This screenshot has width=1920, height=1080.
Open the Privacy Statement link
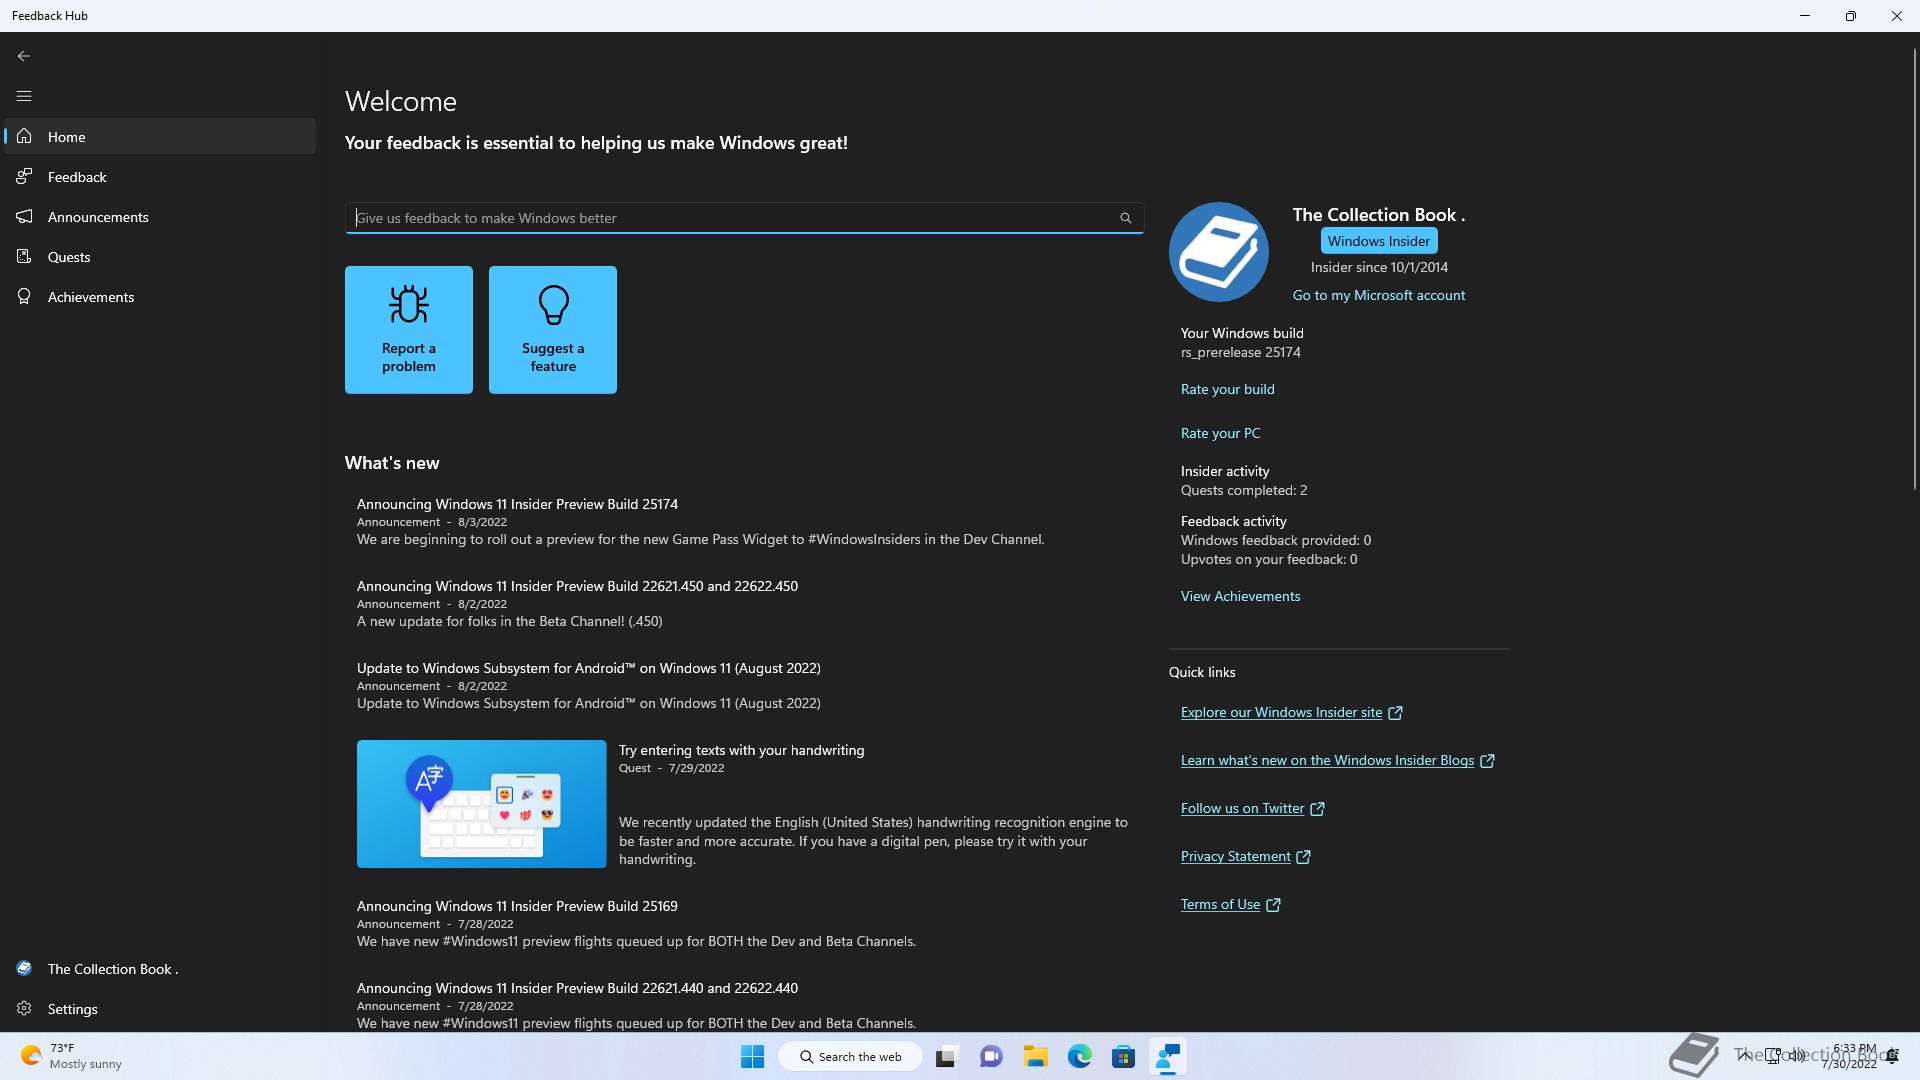(1236, 856)
